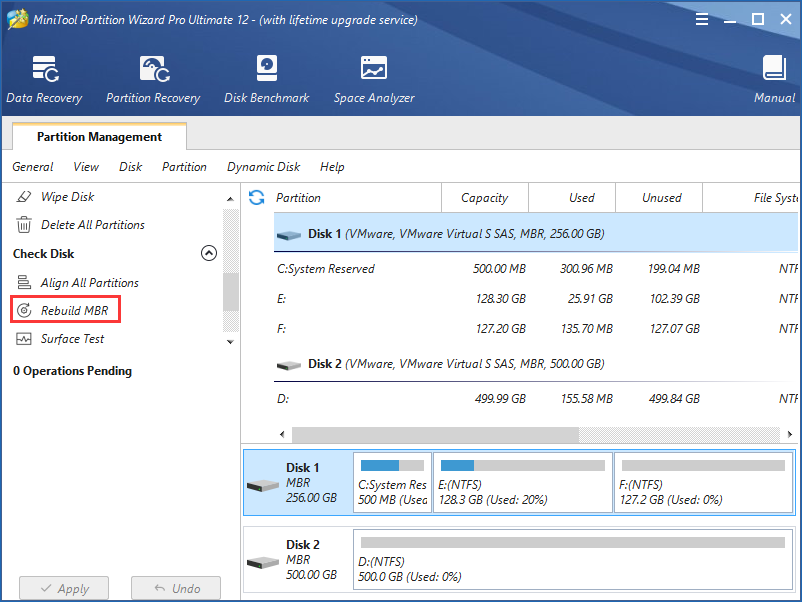Select D:(NTFS) block in disk map
The height and width of the screenshot is (602, 802).
click(x=573, y=560)
